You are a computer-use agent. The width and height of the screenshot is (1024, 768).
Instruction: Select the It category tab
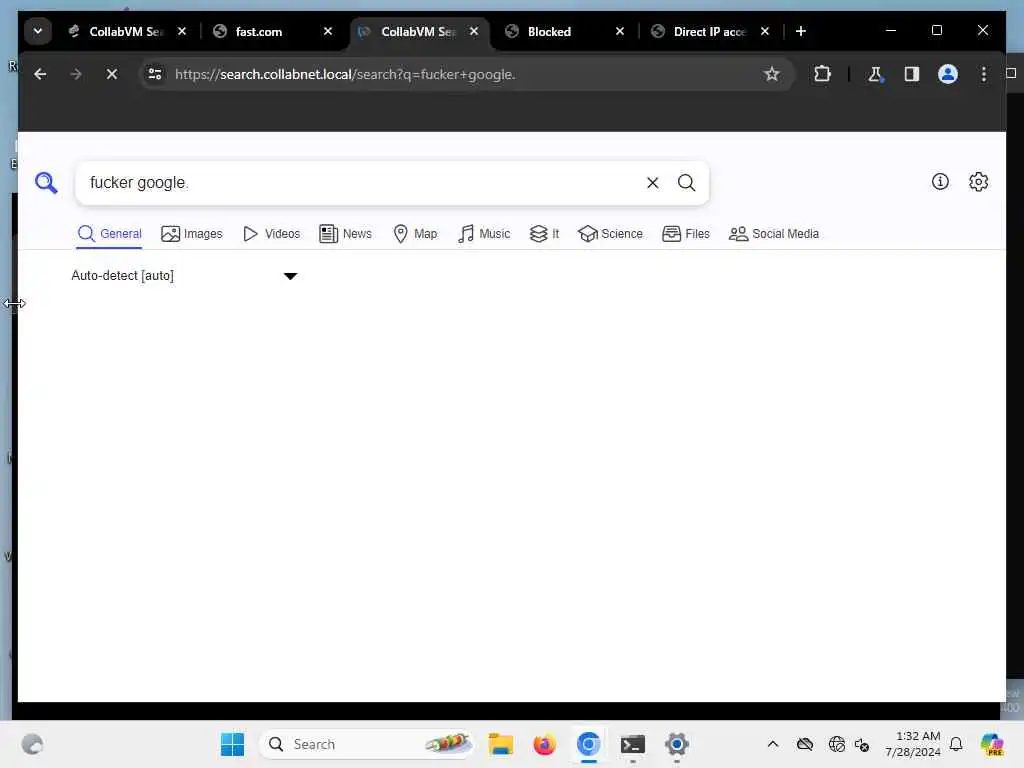(x=544, y=234)
